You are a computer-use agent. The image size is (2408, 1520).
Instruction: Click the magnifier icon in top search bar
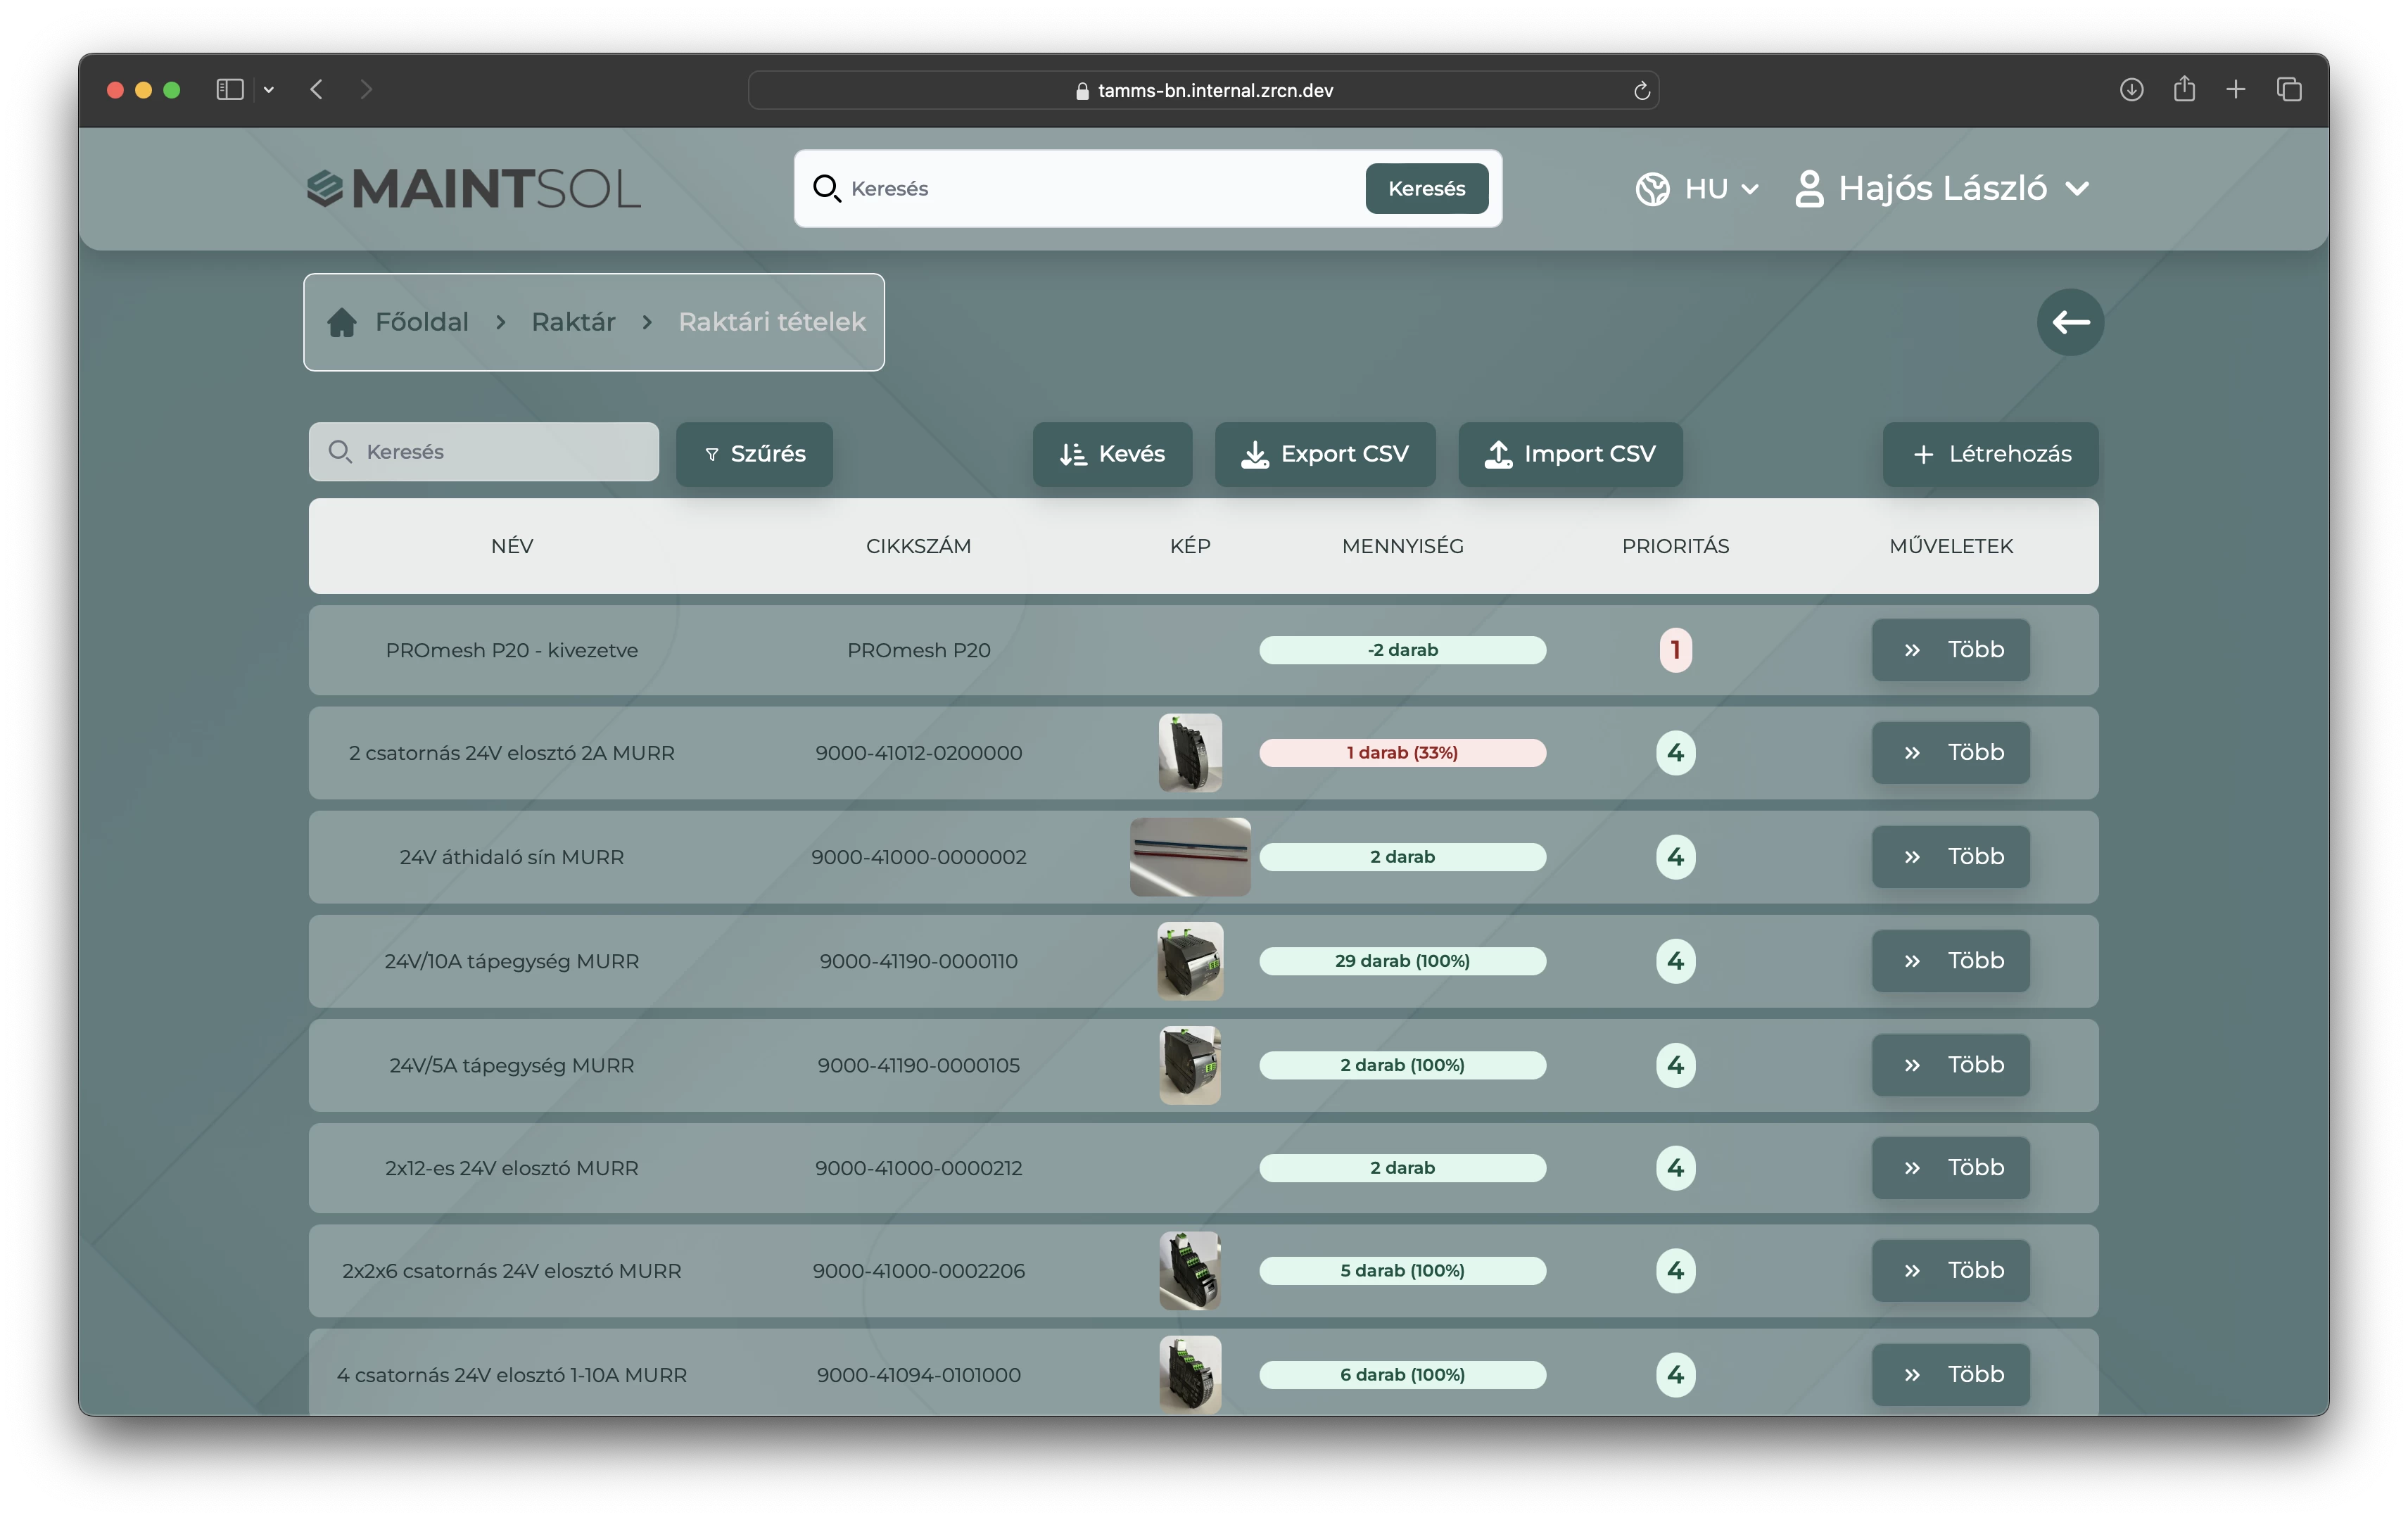click(826, 188)
